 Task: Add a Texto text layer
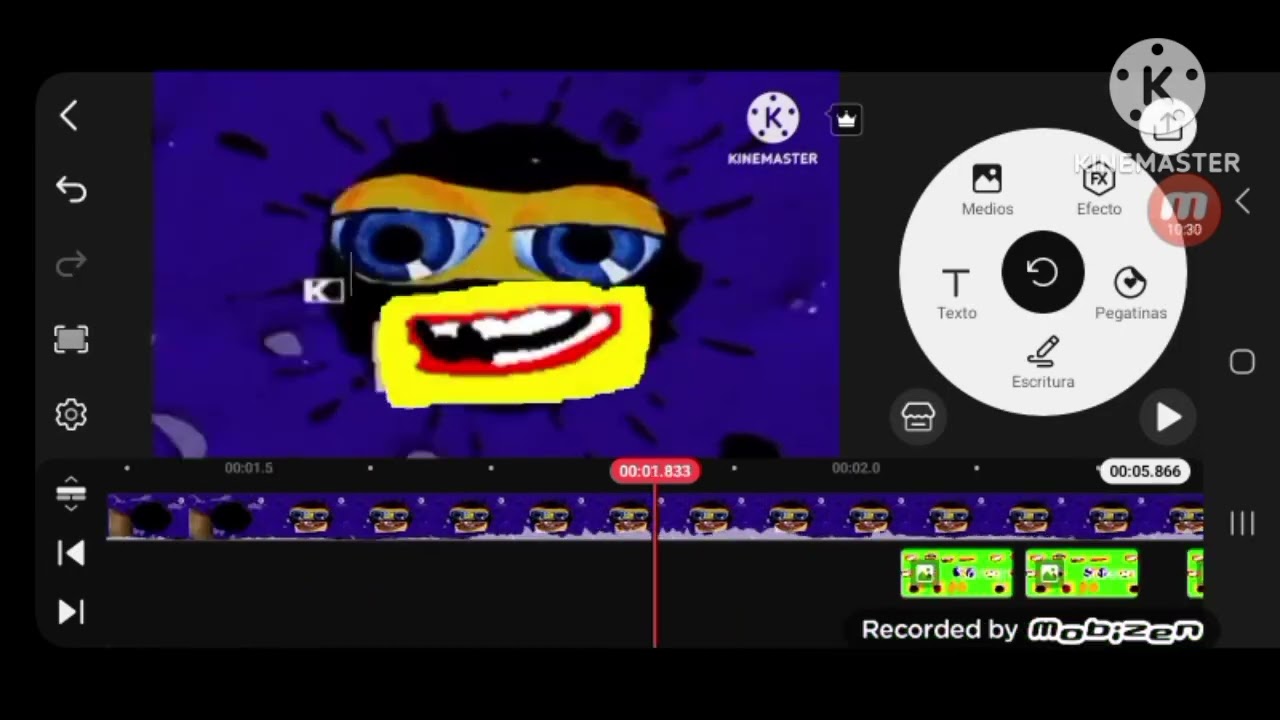(x=956, y=294)
